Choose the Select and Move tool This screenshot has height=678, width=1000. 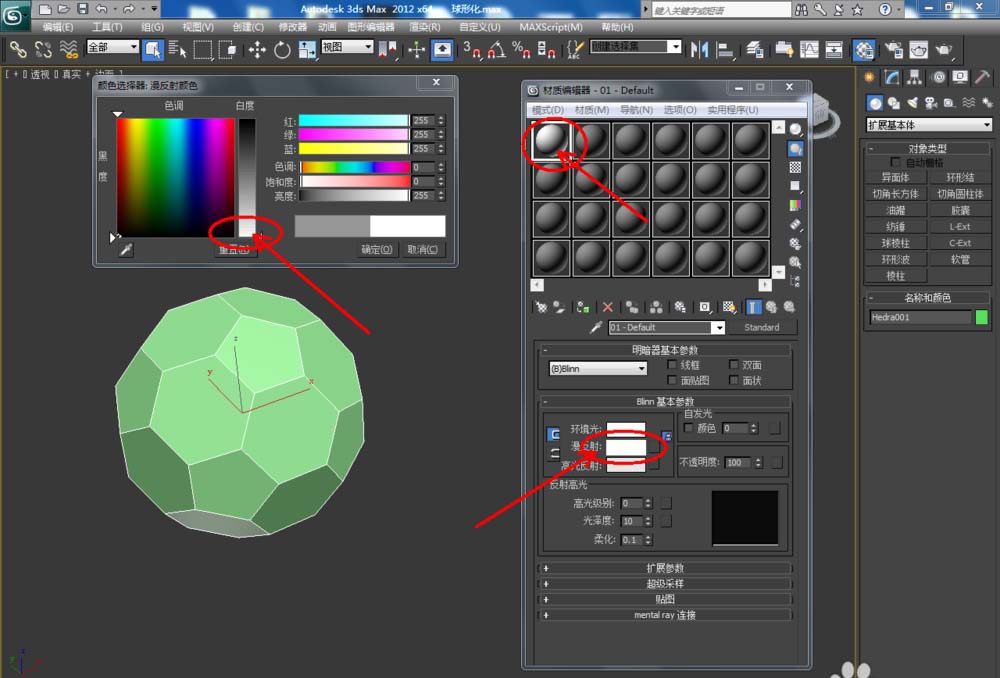[x=257, y=49]
